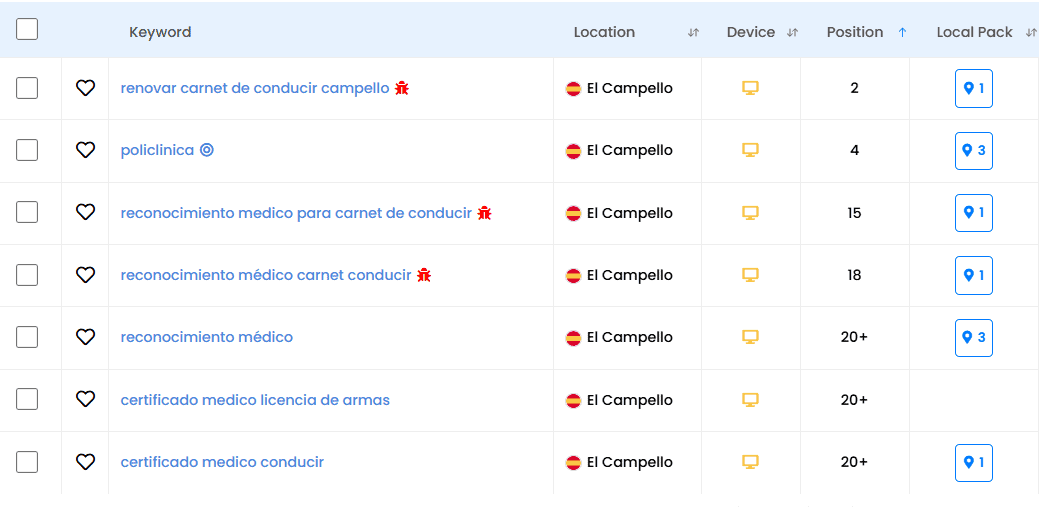Viewport: 1039px width, 507px height.
Task: Click Local Pack badge for 'certificado medico conducir'
Action: click(974, 463)
